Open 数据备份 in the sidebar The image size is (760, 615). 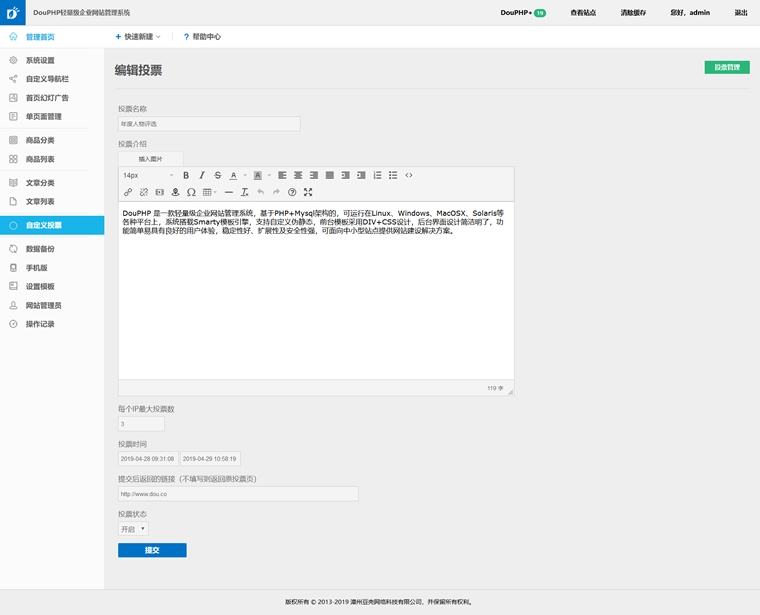click(x=40, y=248)
